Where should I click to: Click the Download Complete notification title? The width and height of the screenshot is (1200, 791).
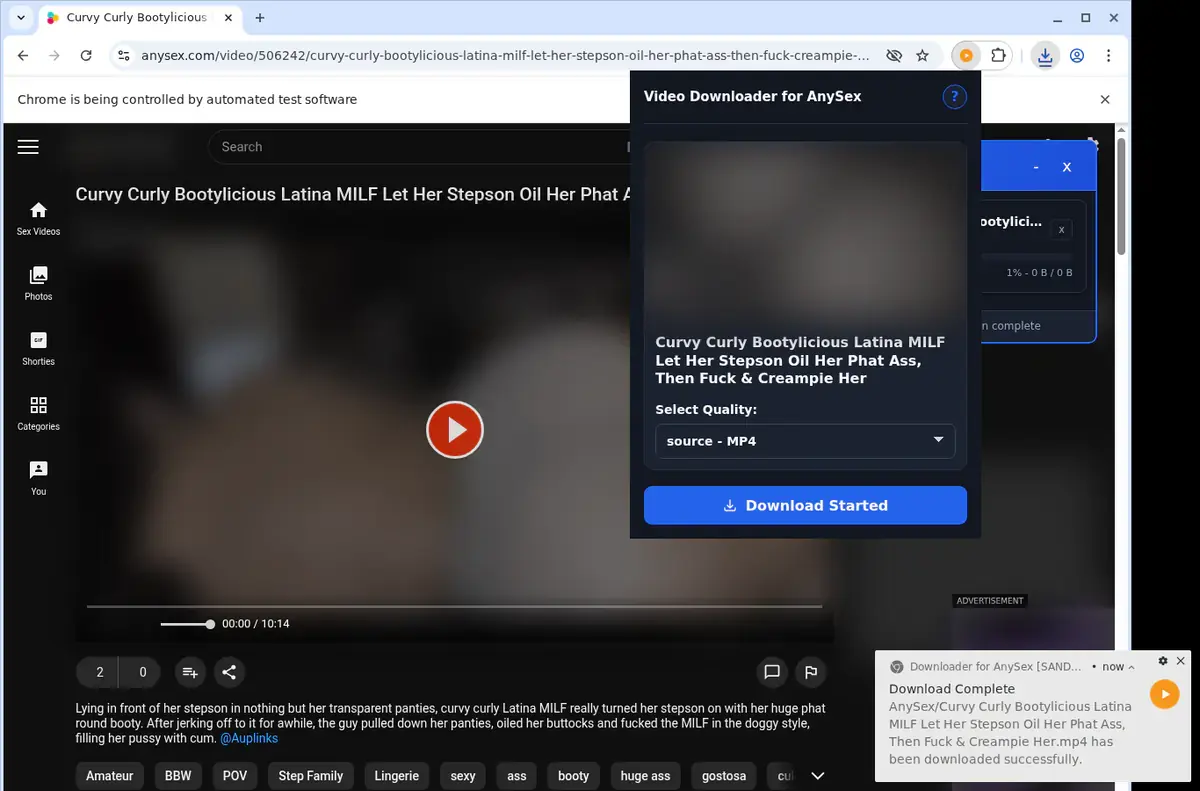952,688
